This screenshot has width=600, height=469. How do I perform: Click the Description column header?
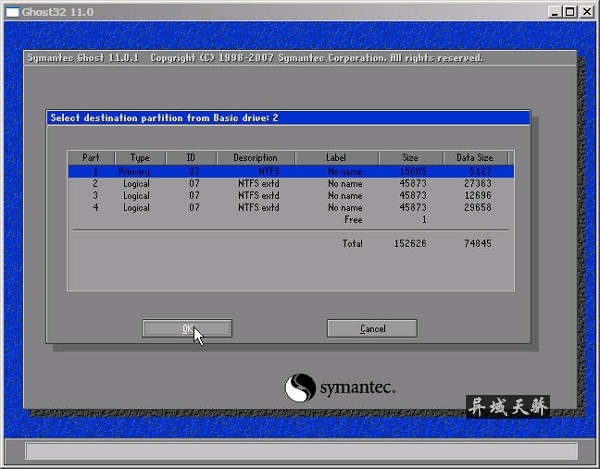[x=256, y=158]
